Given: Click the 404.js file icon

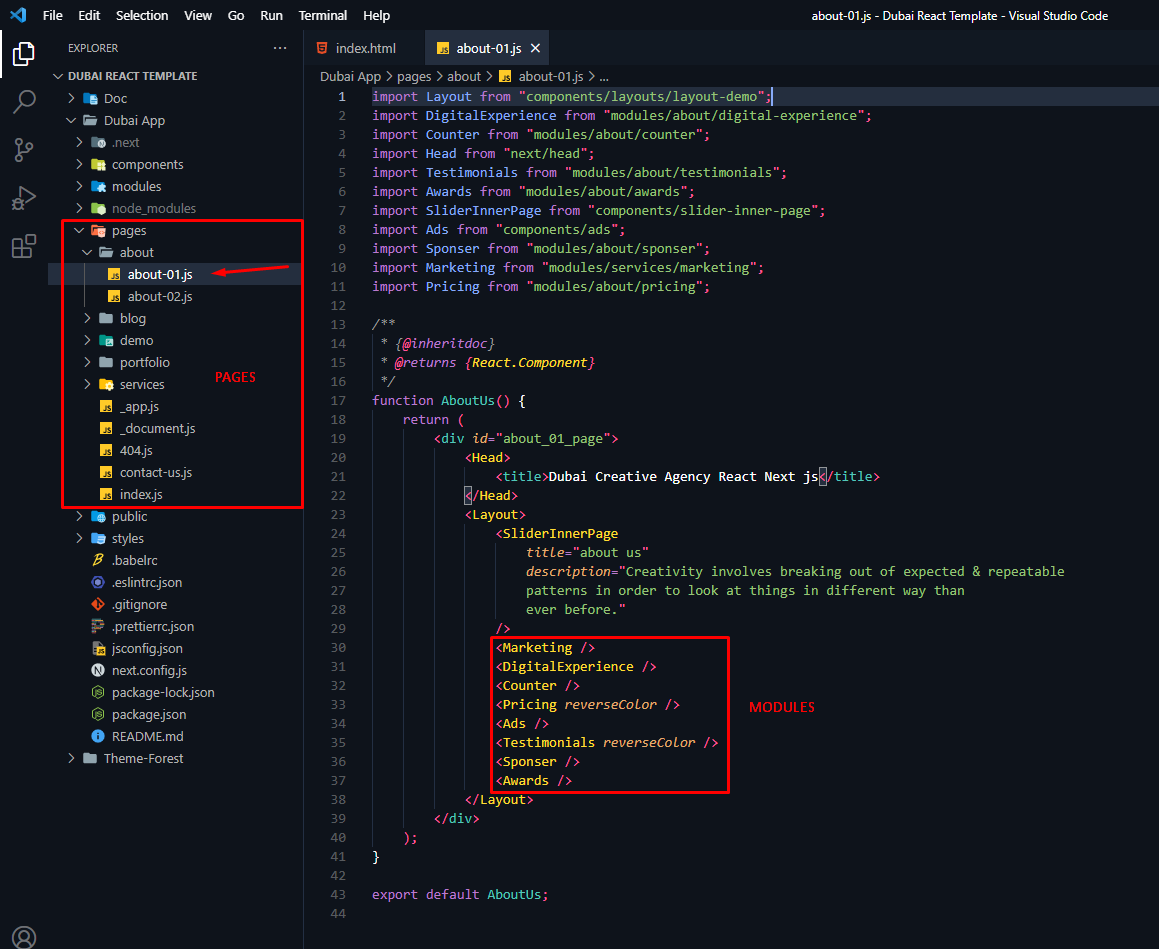Looking at the screenshot, I should 106,451.
